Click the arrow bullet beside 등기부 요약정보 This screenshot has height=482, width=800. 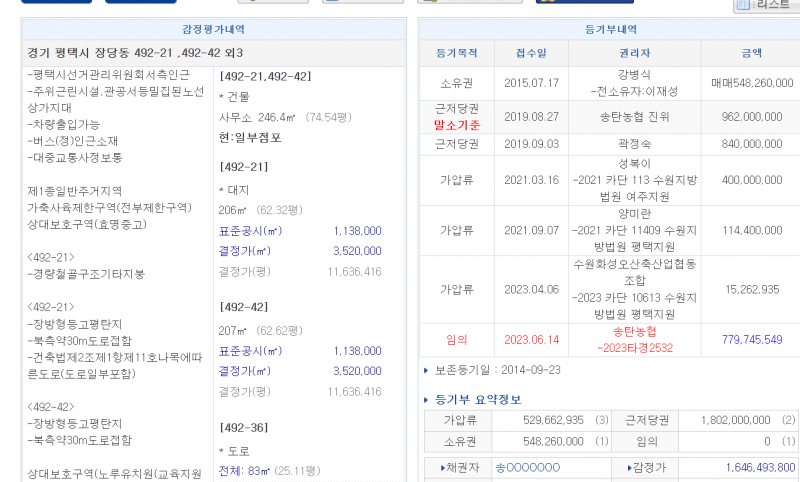coord(428,400)
